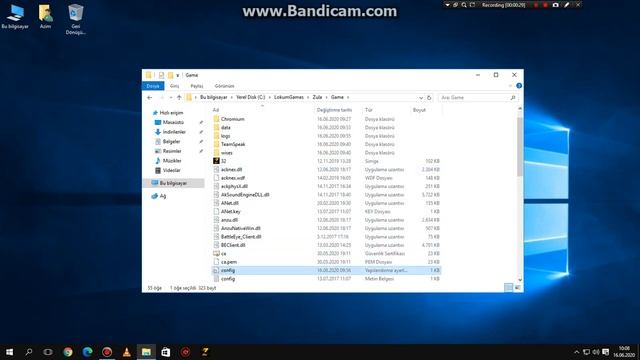The width and height of the screenshot is (640, 360).
Task: Sort files by Ad column
Action: (x=216, y=110)
